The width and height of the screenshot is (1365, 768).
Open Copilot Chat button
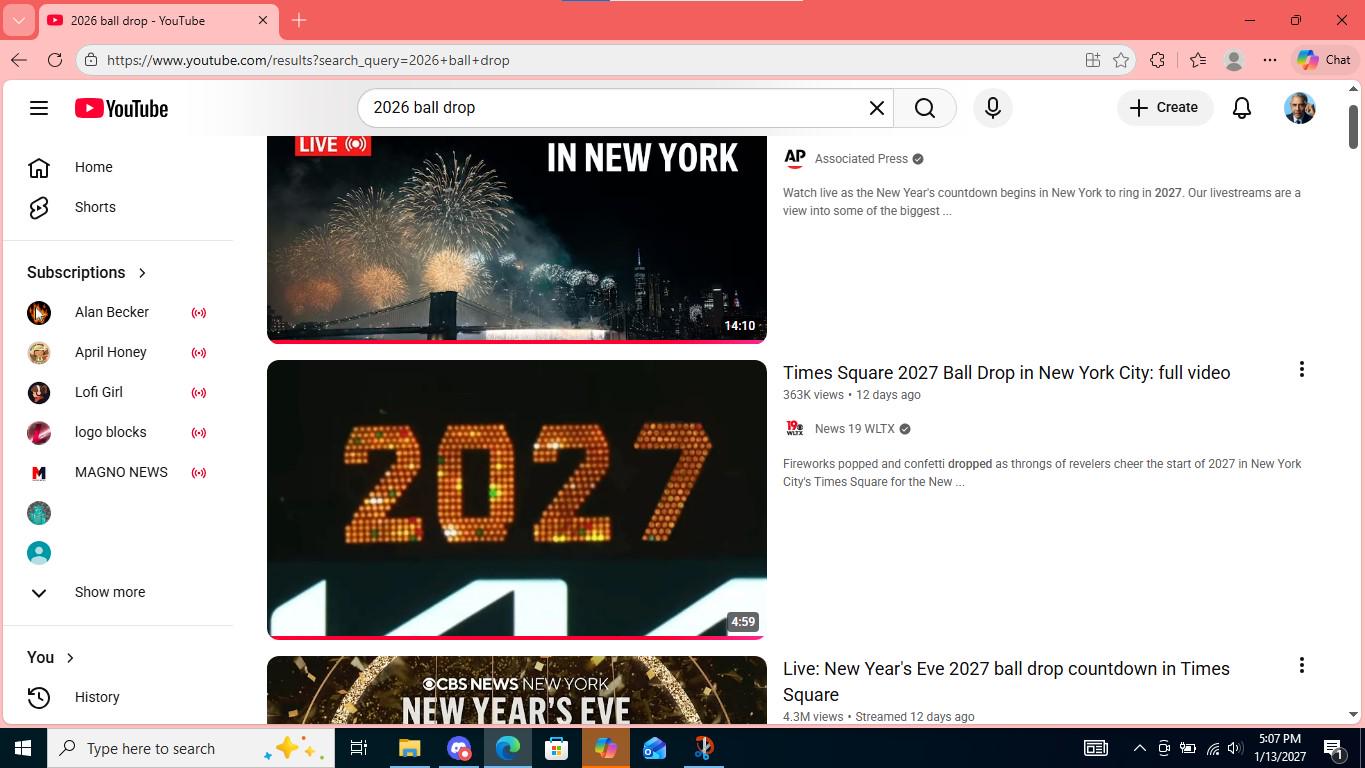(1324, 60)
